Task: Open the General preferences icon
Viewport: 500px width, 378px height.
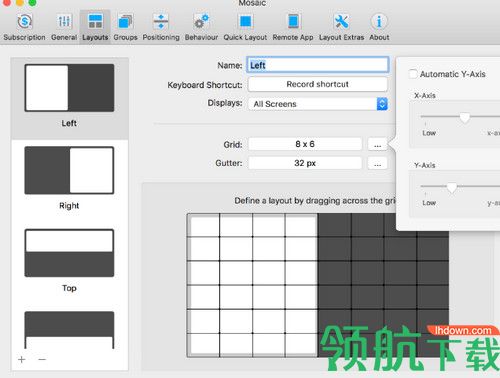Action: tap(64, 22)
